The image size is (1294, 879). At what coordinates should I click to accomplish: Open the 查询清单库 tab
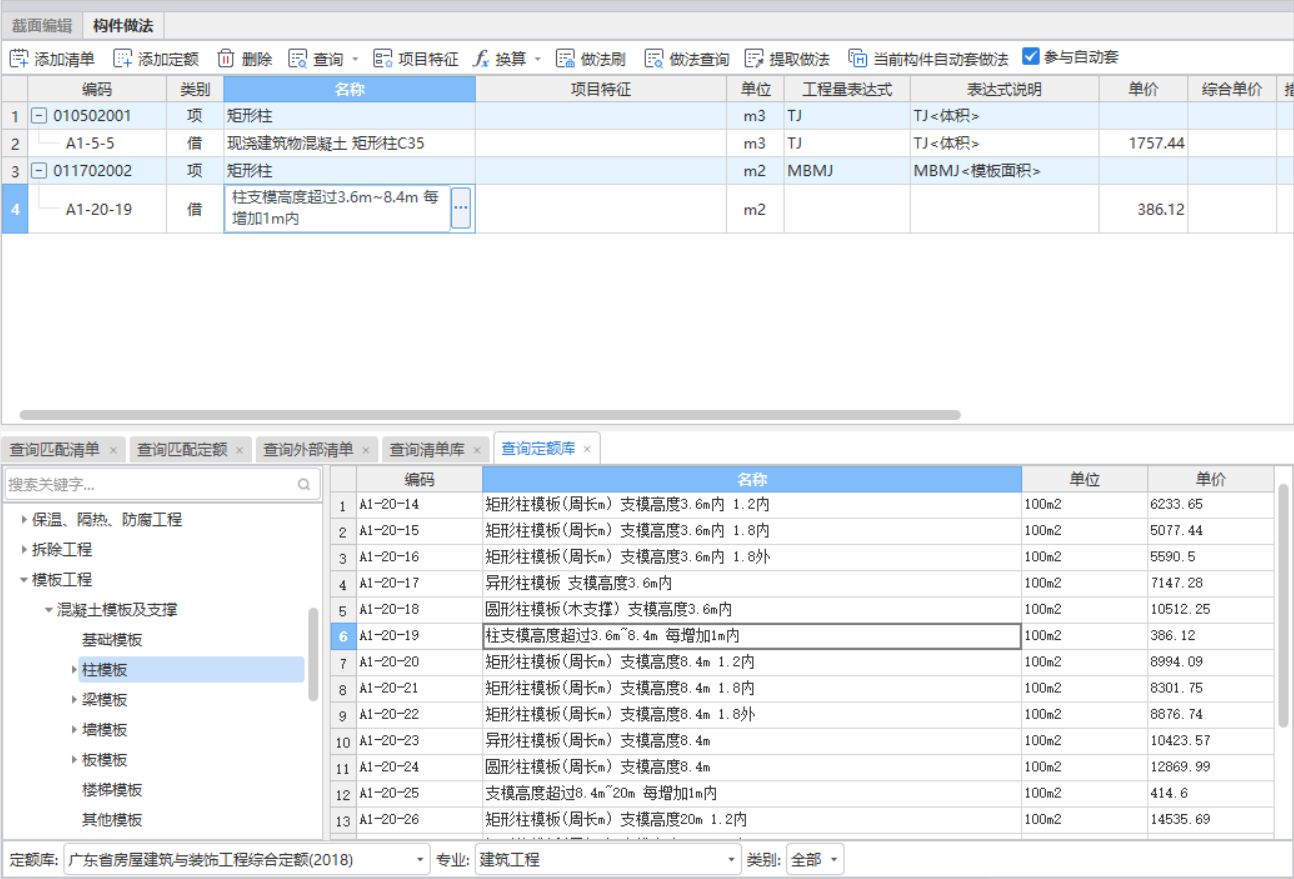(427, 450)
